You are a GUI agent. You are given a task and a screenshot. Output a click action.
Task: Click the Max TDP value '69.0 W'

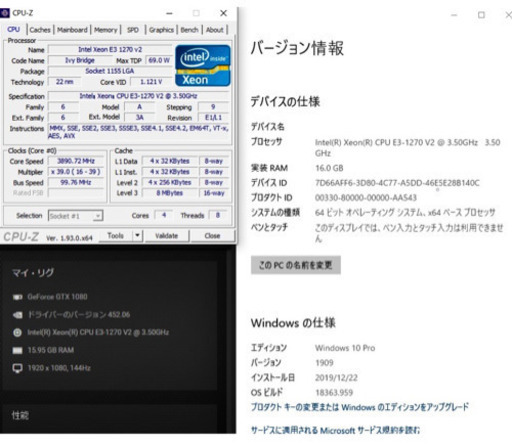point(159,61)
